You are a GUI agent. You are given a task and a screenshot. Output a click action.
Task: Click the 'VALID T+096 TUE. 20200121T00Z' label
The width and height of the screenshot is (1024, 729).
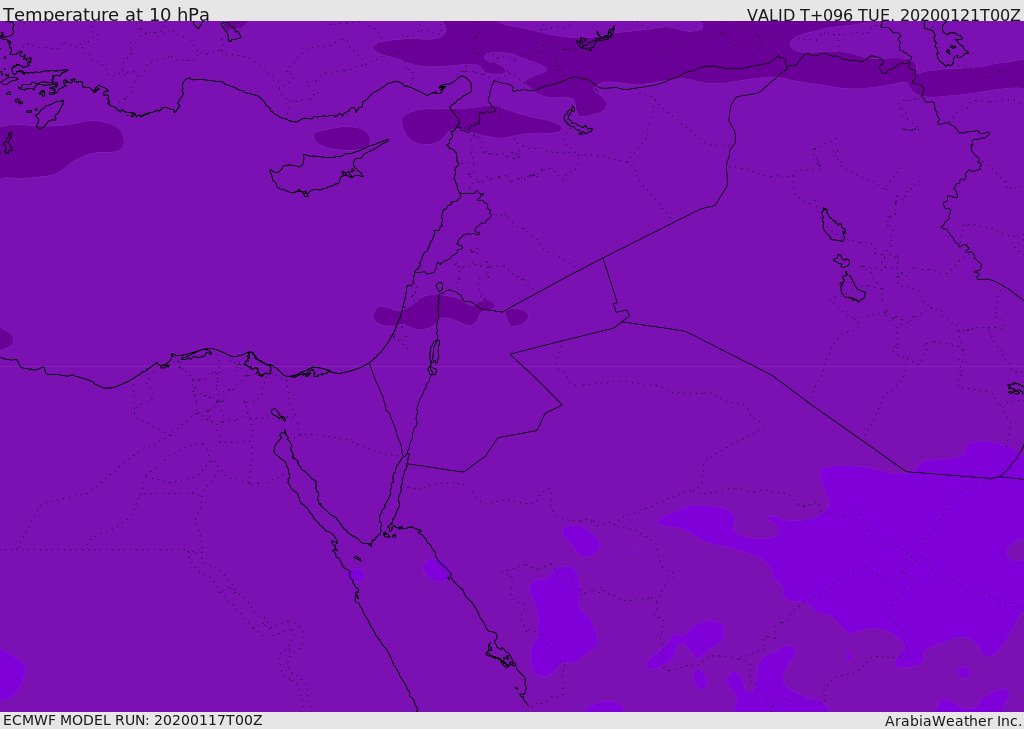coord(883,14)
